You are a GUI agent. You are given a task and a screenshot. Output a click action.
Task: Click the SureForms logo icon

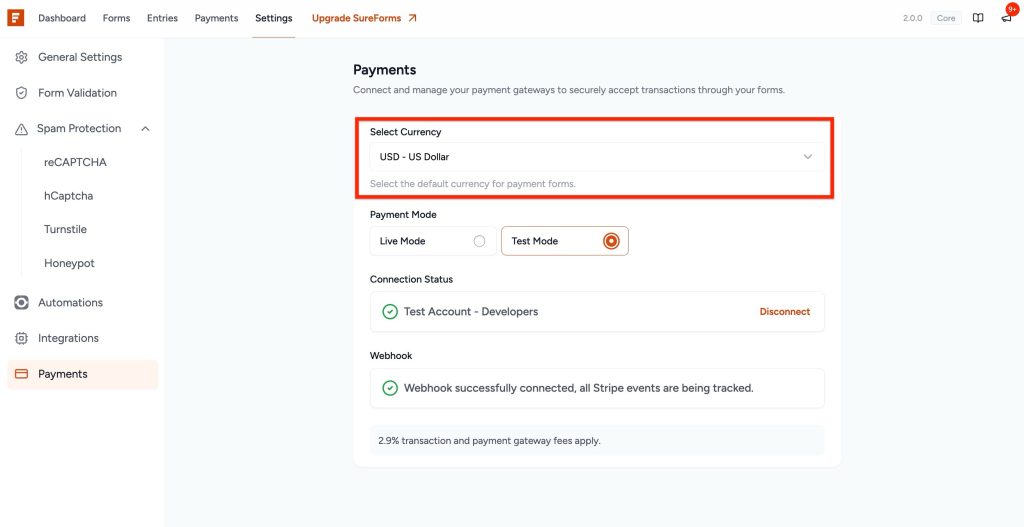(15, 18)
